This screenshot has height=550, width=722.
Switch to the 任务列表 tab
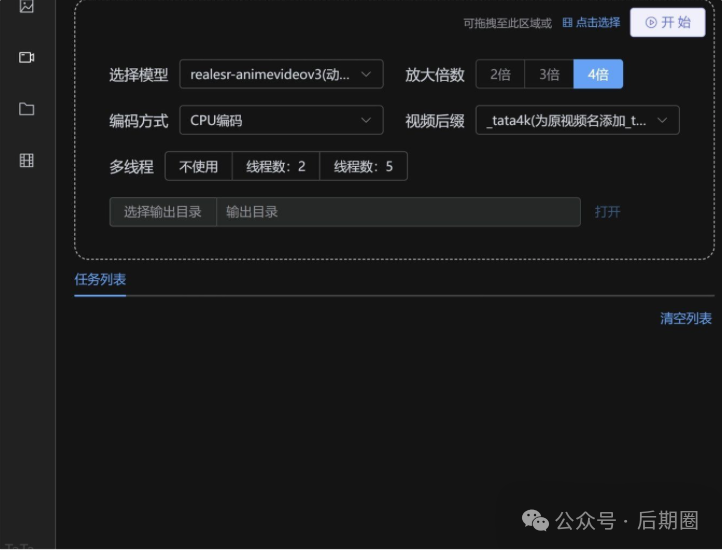100,280
